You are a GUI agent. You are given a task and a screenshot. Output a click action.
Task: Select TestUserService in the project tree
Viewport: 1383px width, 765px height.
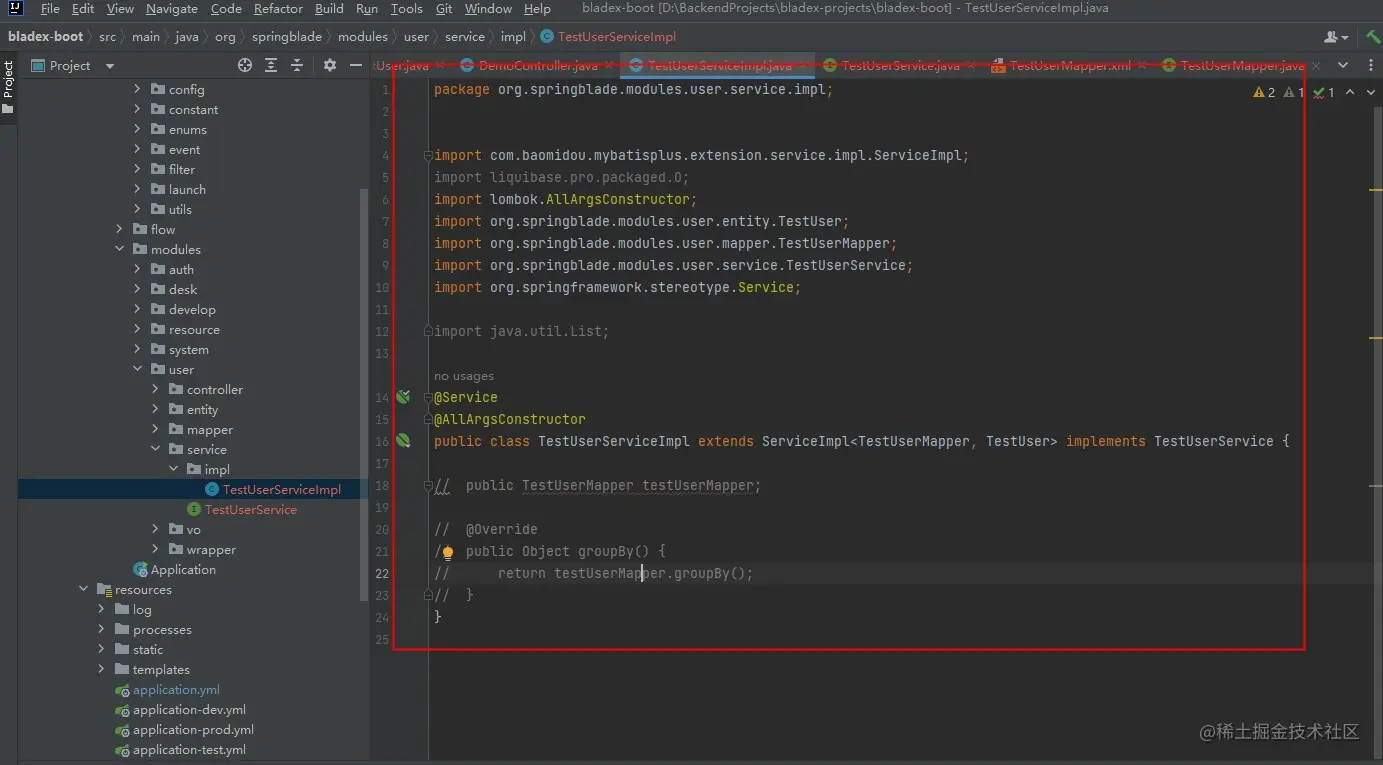pos(250,510)
